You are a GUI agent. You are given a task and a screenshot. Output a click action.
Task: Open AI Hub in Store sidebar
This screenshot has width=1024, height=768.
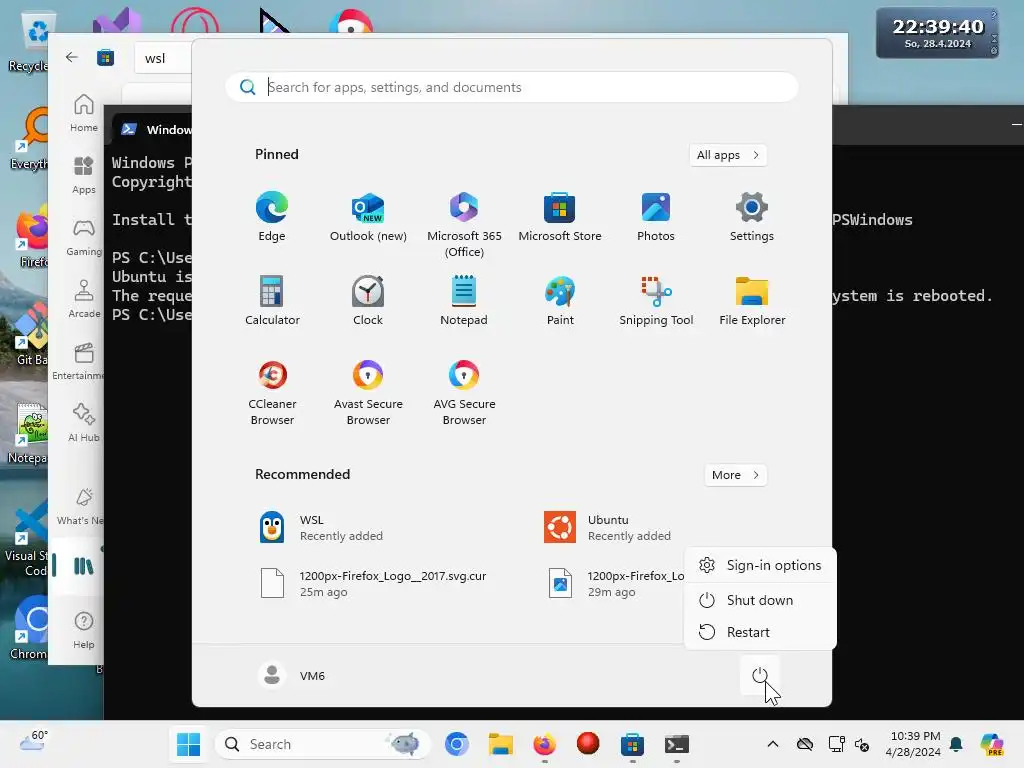pyautogui.click(x=84, y=423)
